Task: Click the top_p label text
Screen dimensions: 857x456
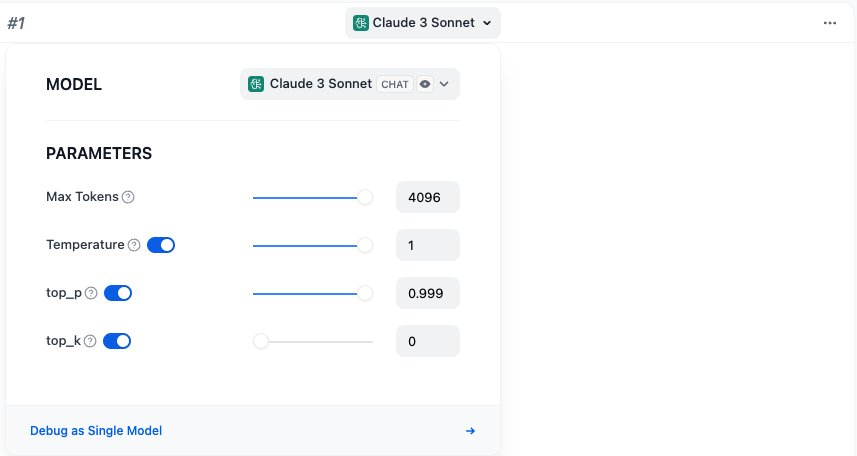Action: [x=64, y=293]
